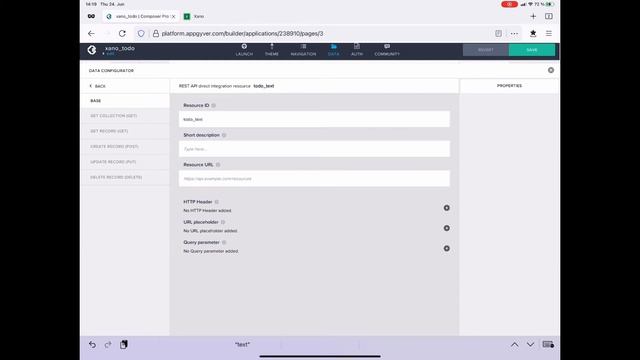The height and width of the screenshot is (360, 640).
Task: Click the Resource ID input field
Action: (314, 119)
